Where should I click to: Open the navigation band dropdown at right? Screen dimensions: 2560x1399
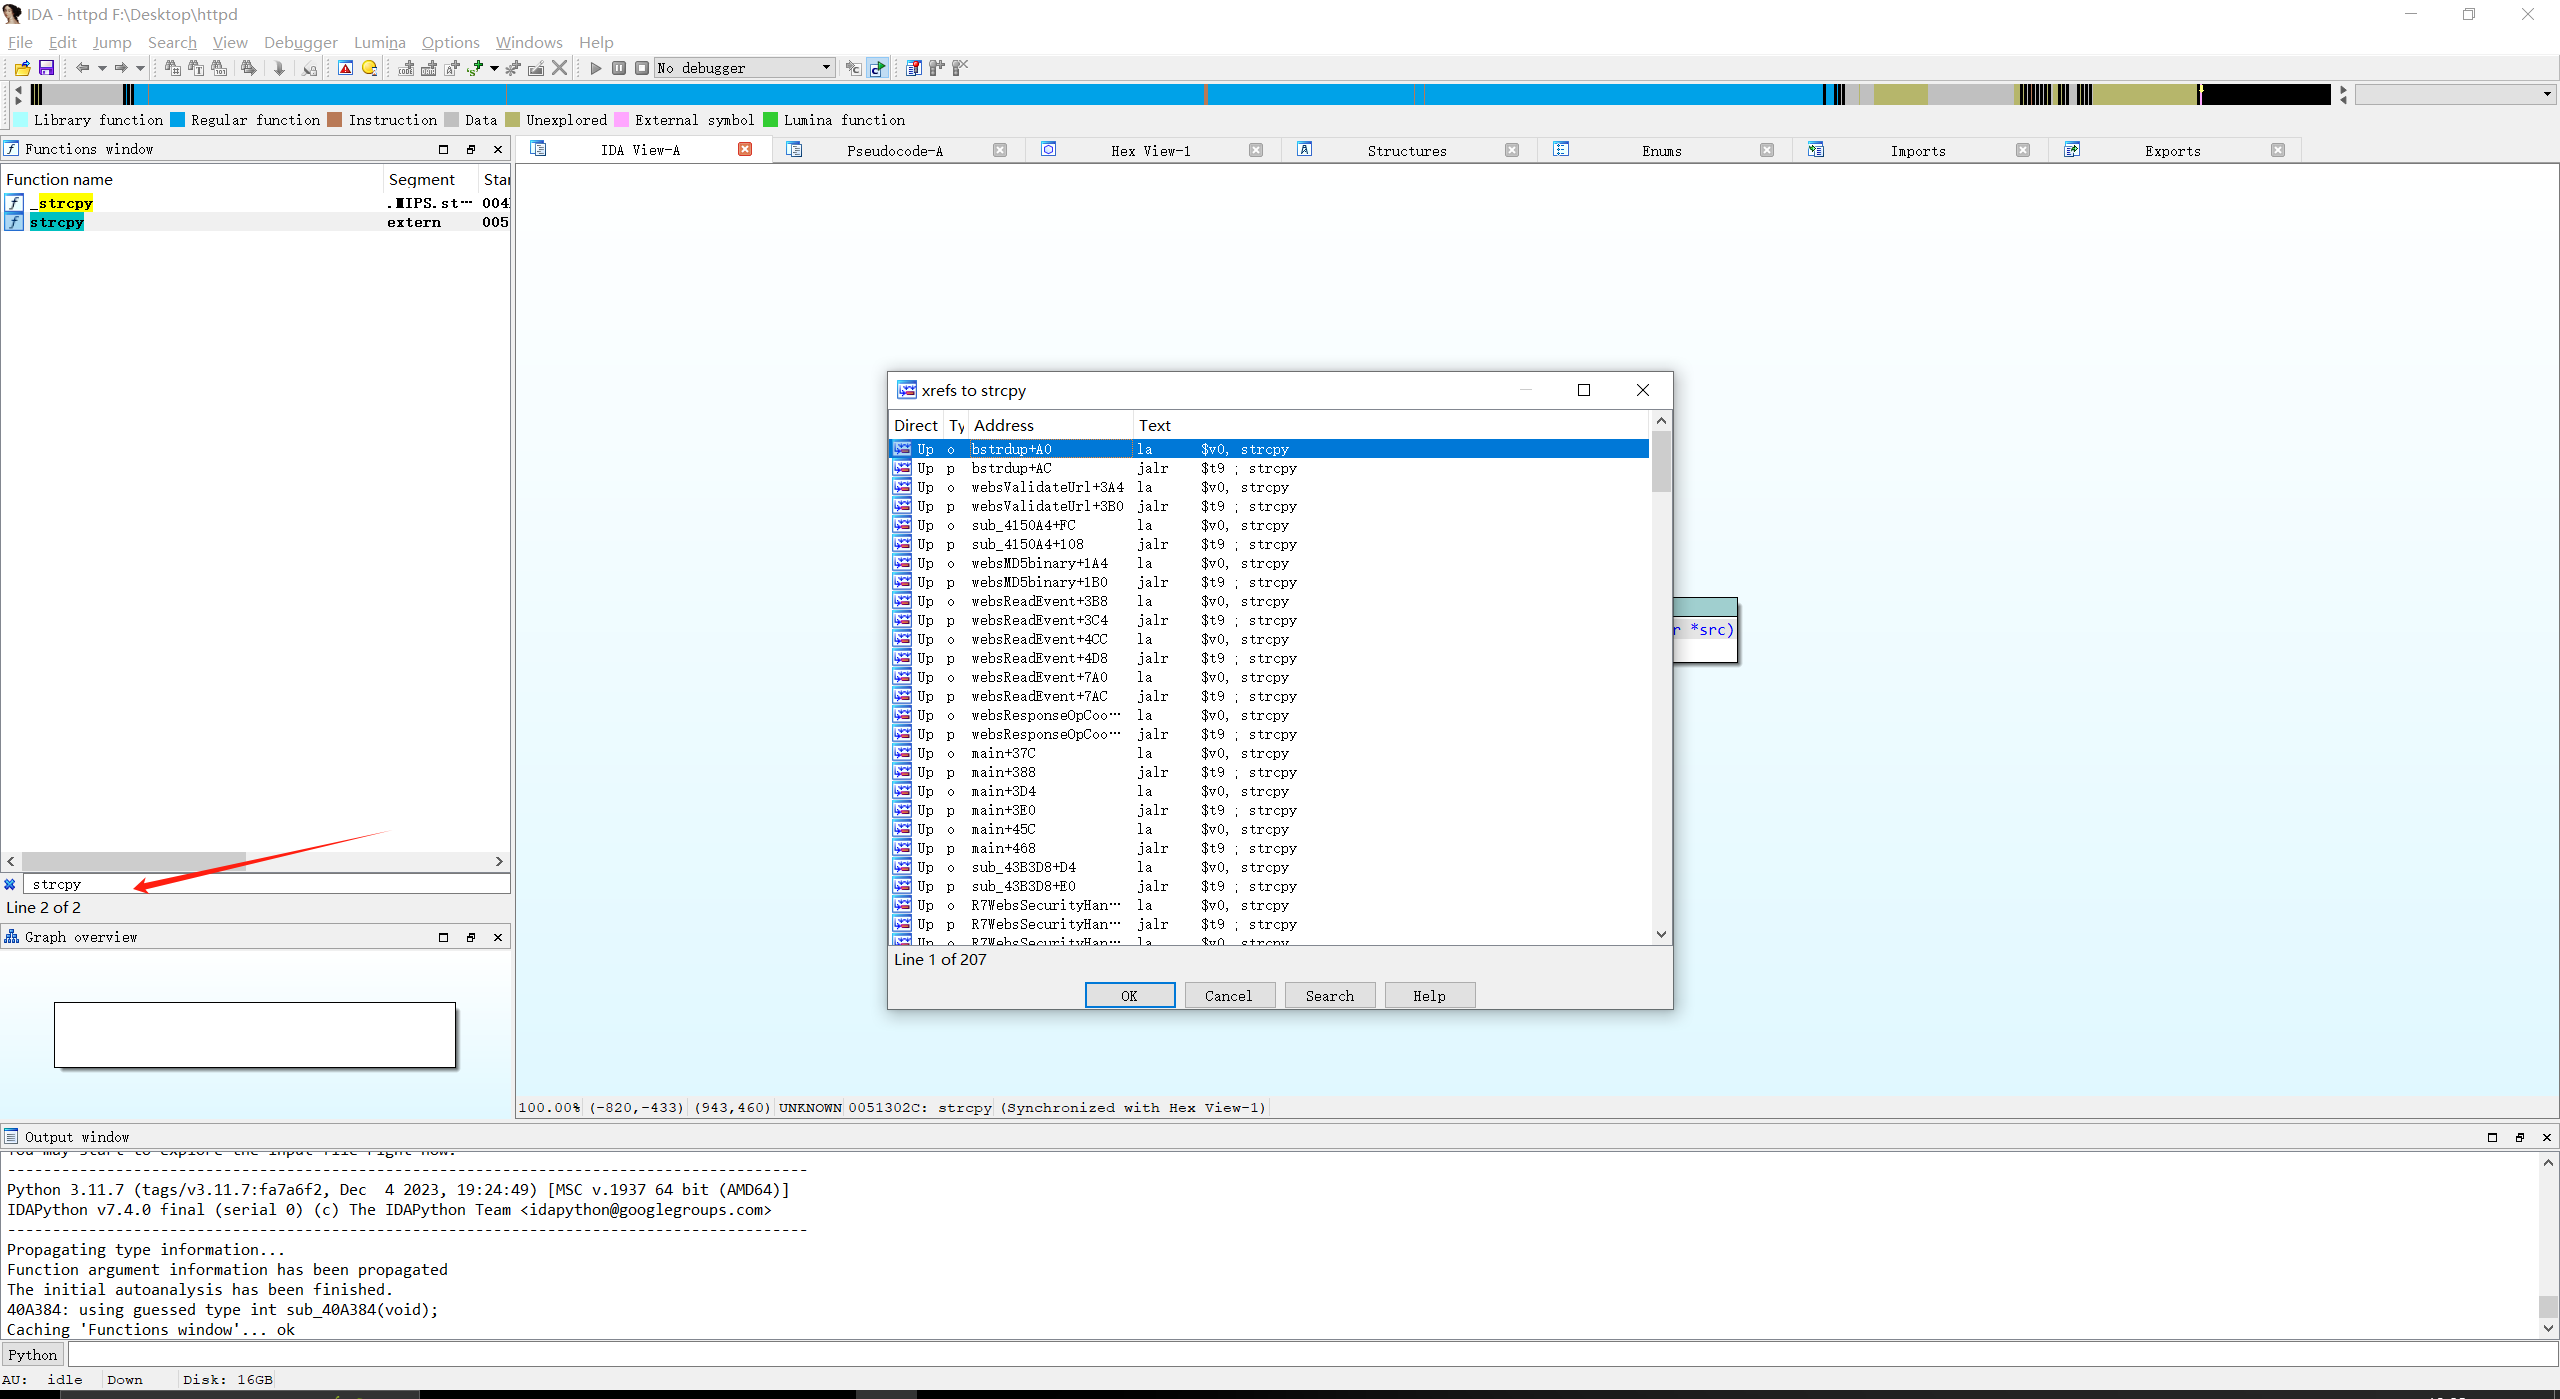click(2546, 94)
